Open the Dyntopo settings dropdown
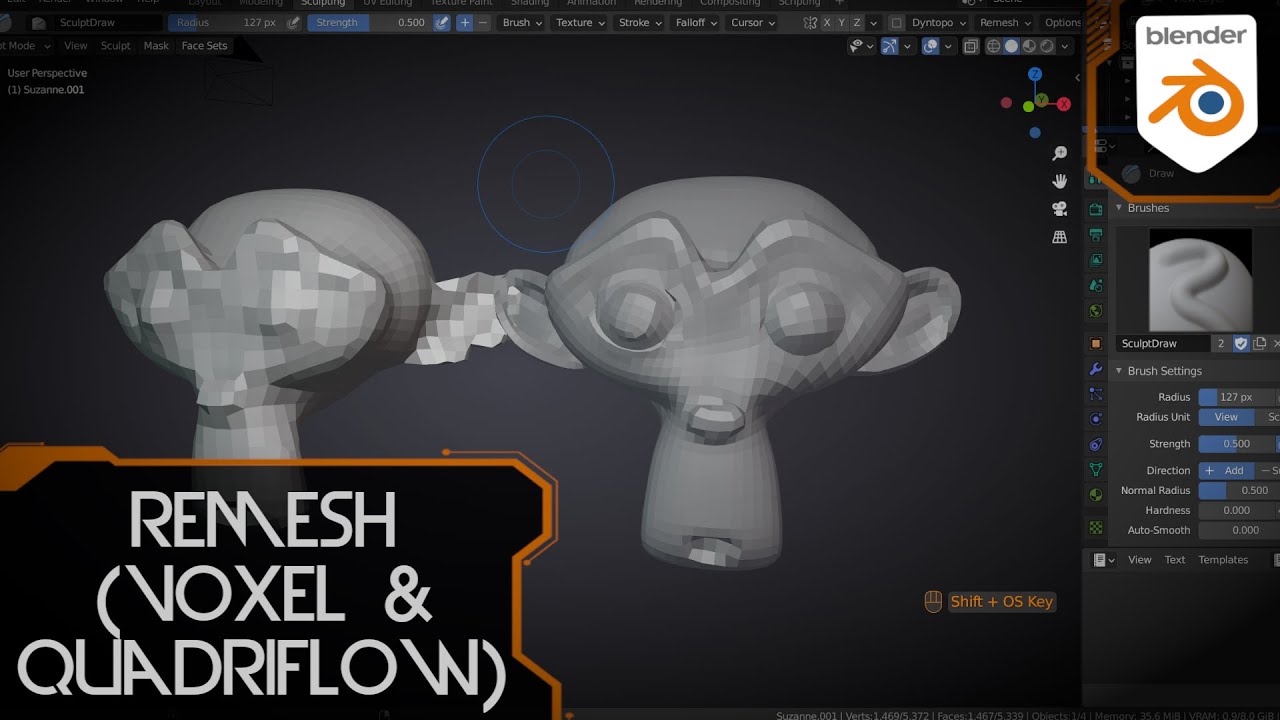 (939, 22)
